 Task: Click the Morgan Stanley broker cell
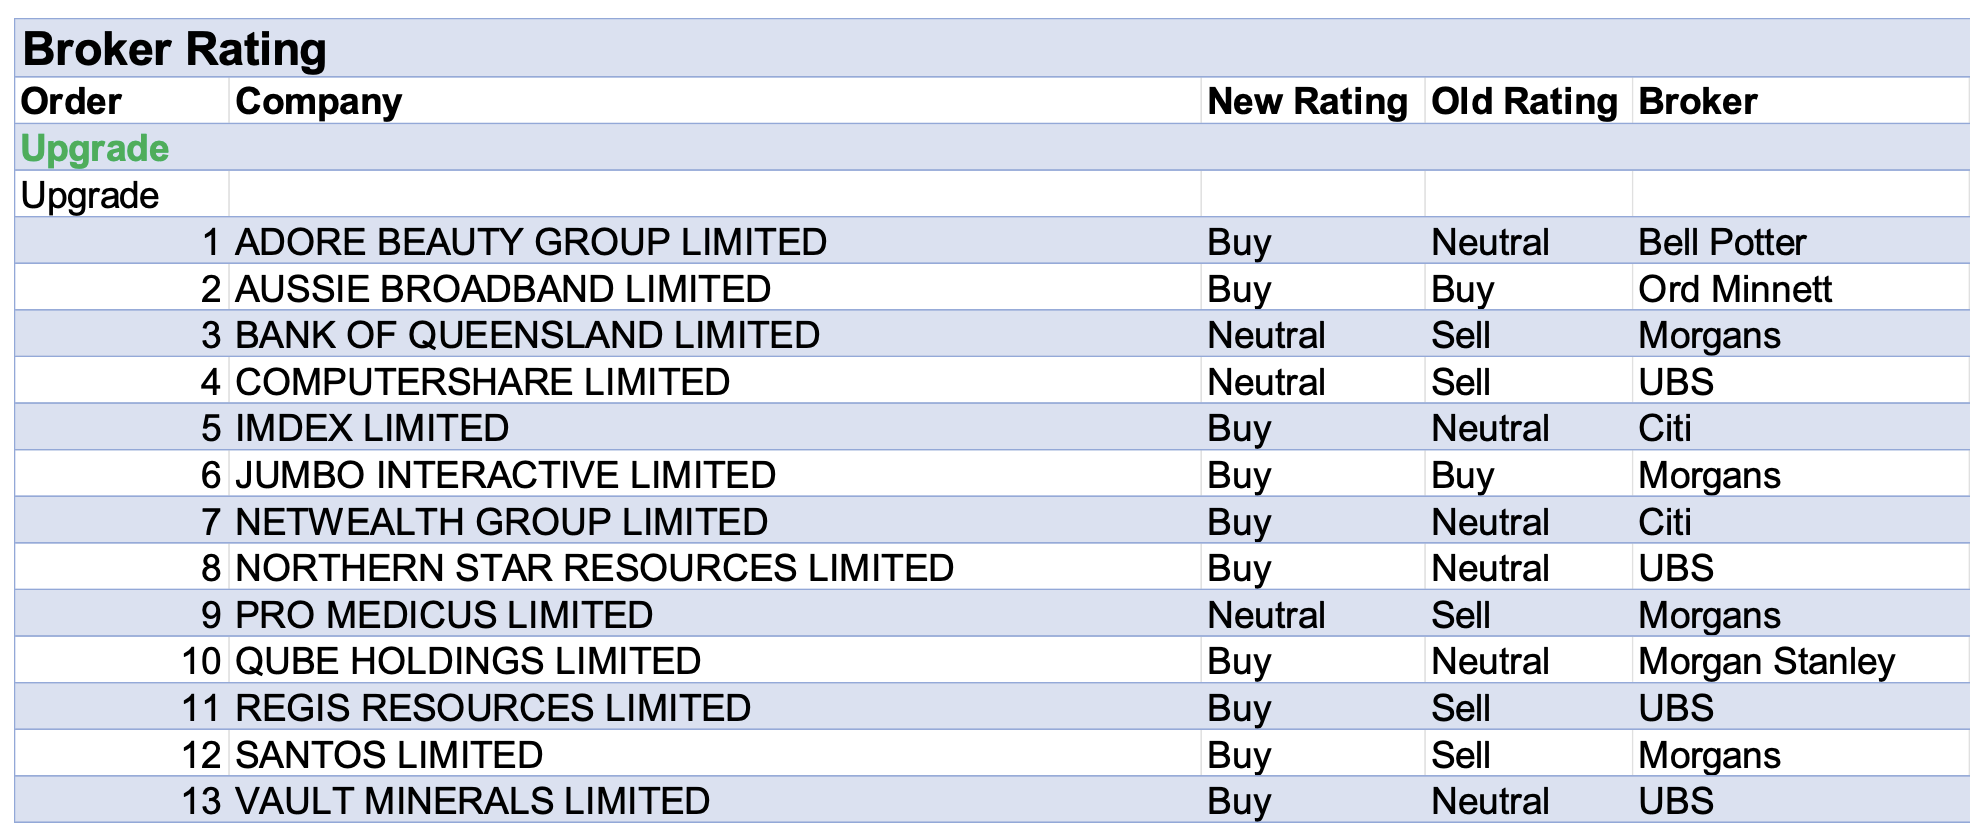click(1766, 661)
